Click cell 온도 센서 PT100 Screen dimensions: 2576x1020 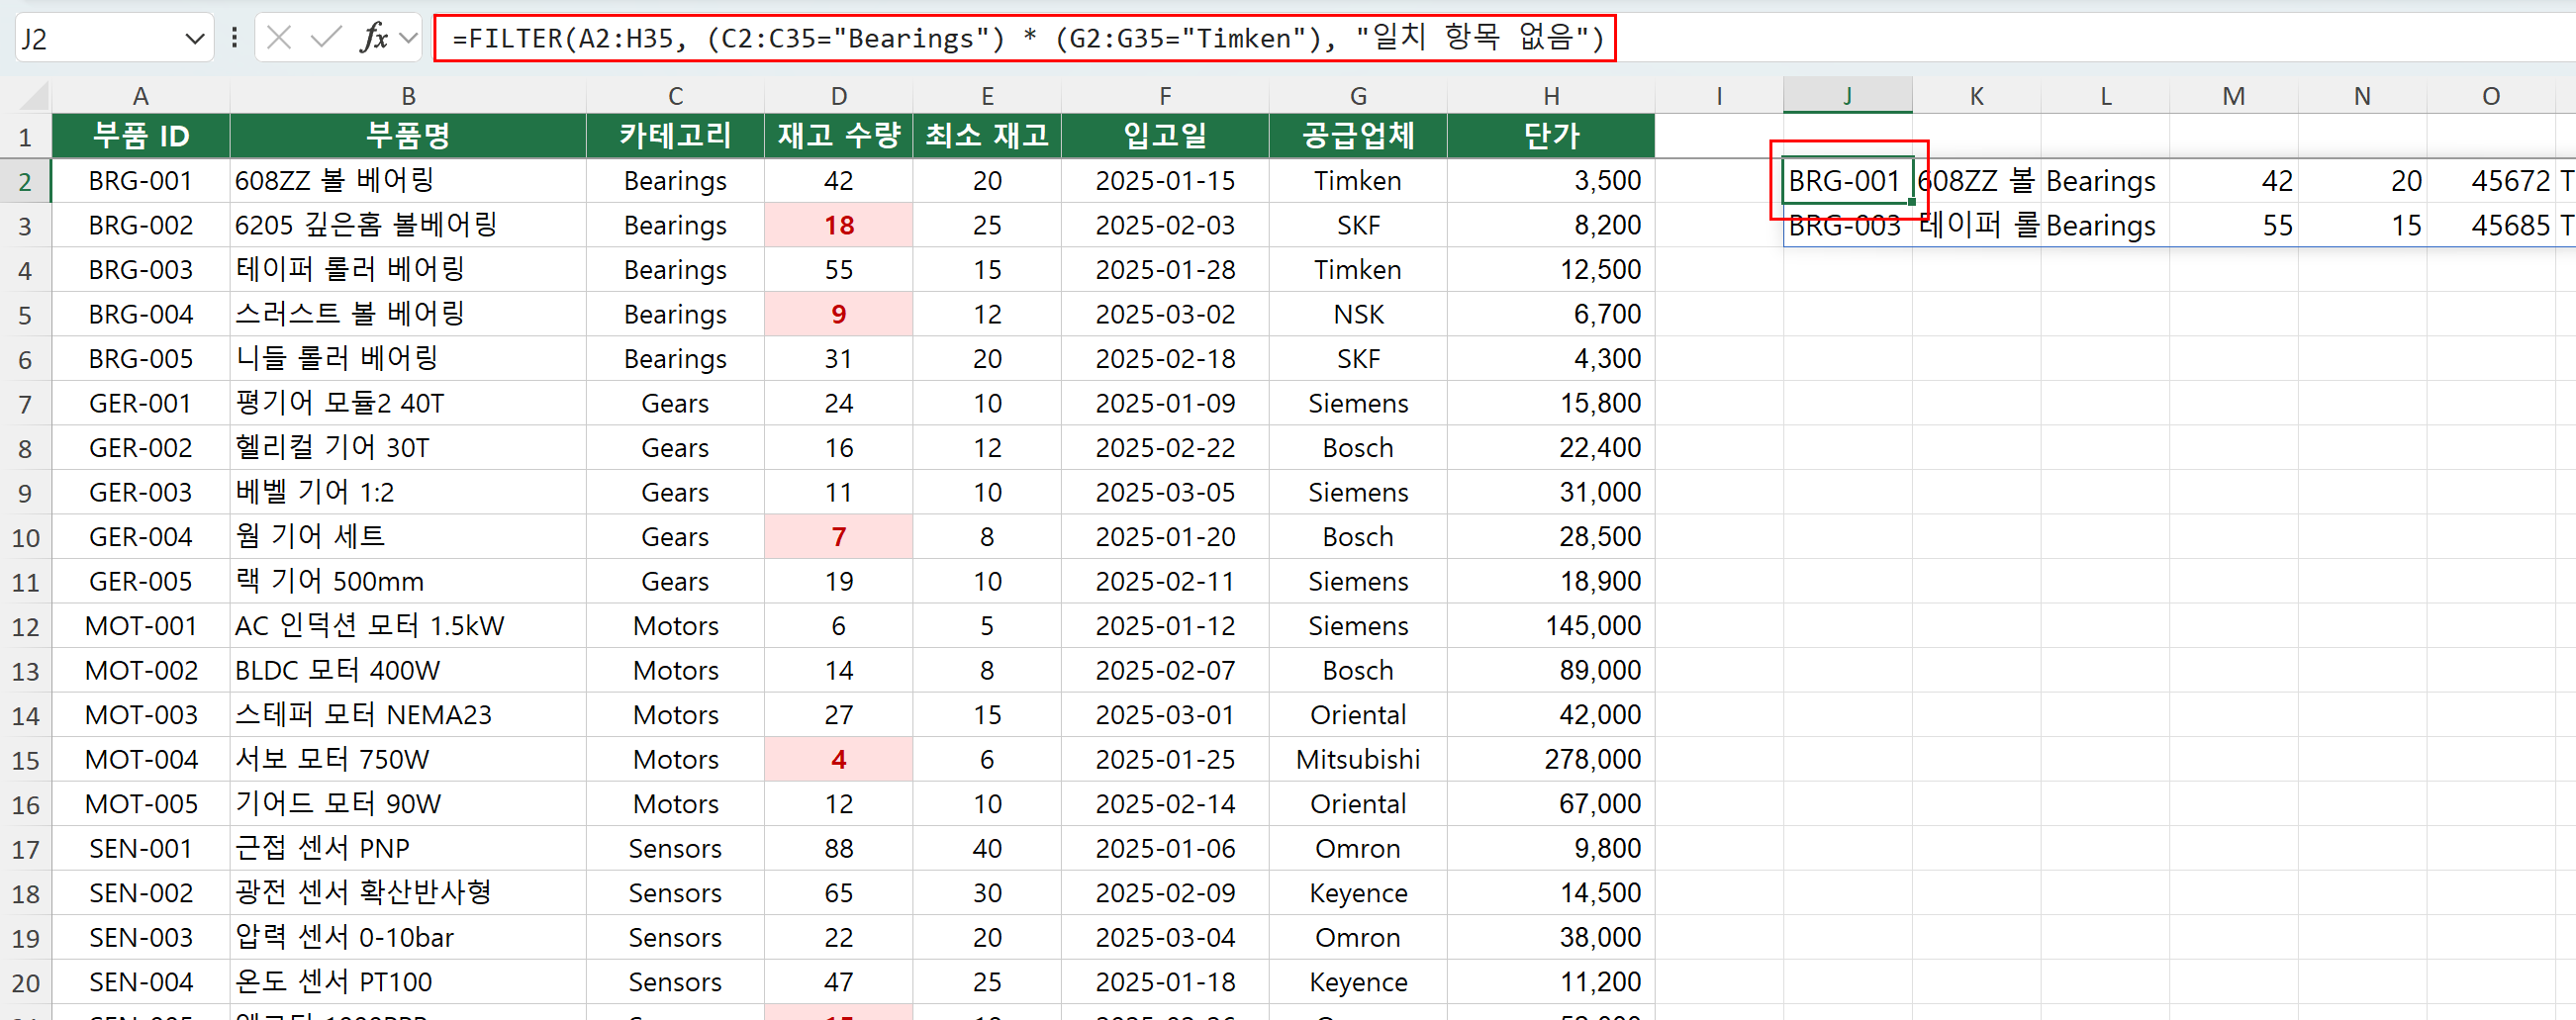[408, 982]
